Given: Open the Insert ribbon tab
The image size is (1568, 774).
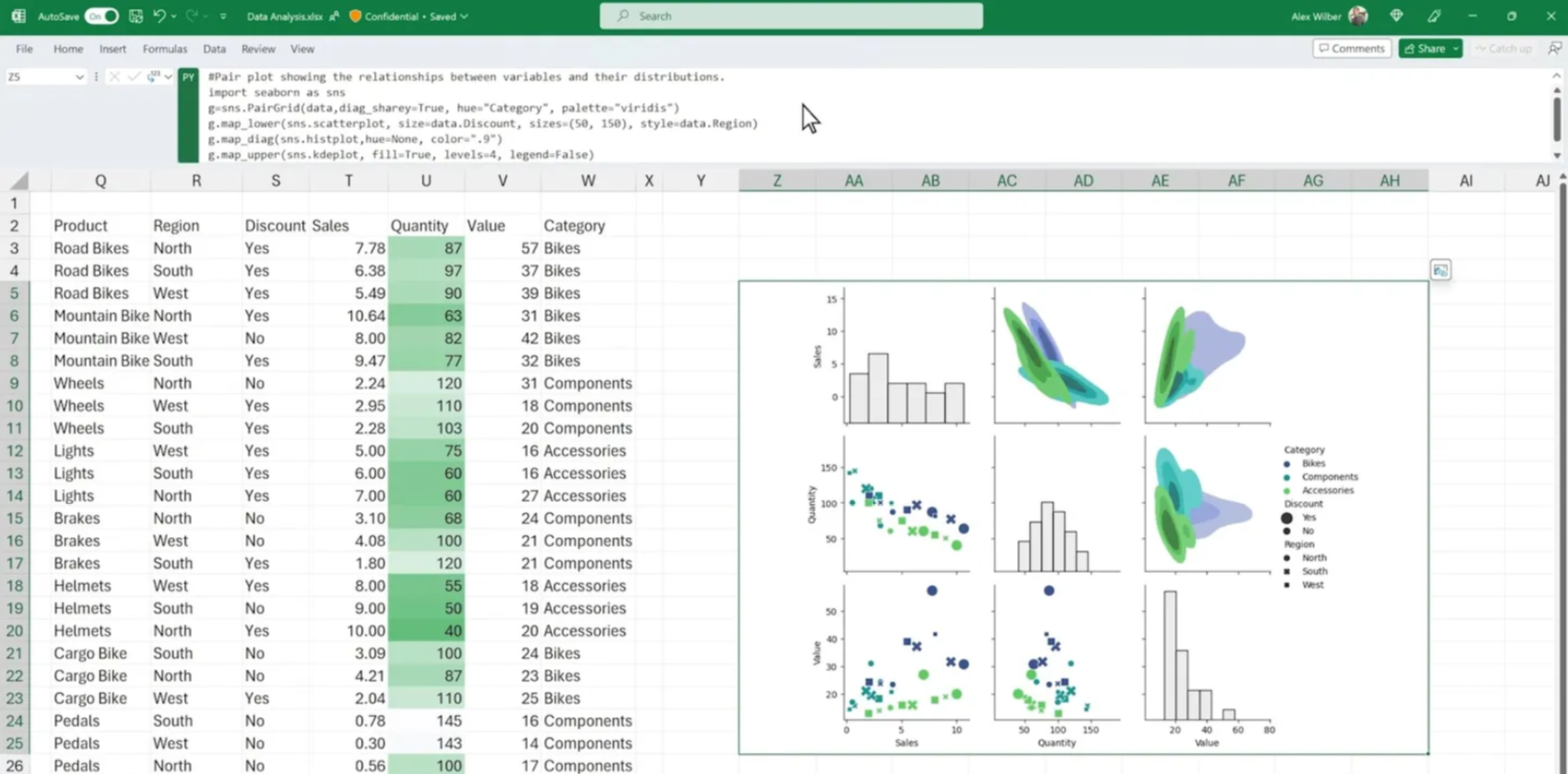Looking at the screenshot, I should pos(112,48).
